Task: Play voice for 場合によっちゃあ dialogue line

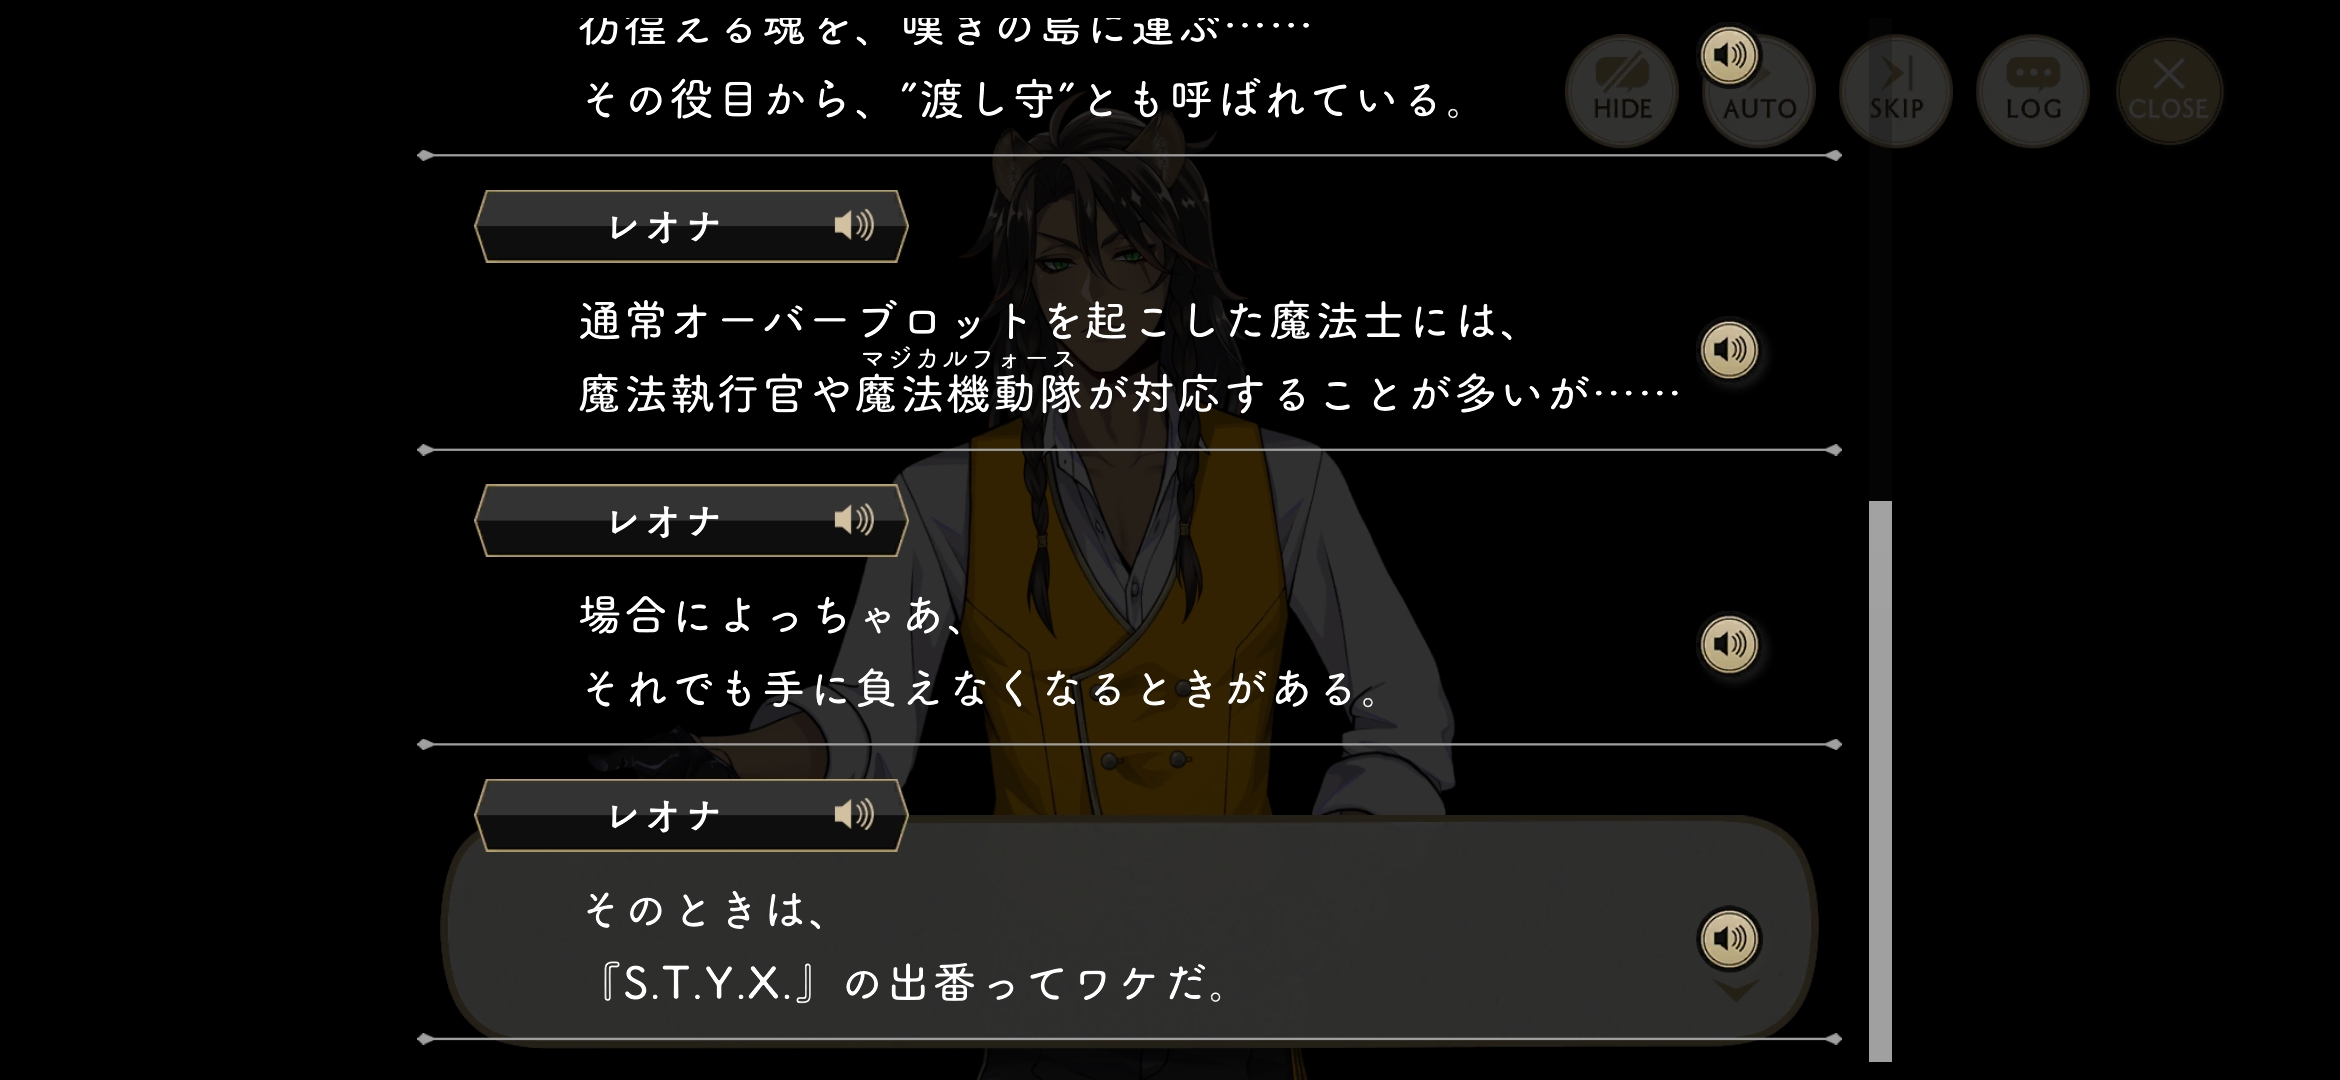Action: click(x=1729, y=644)
